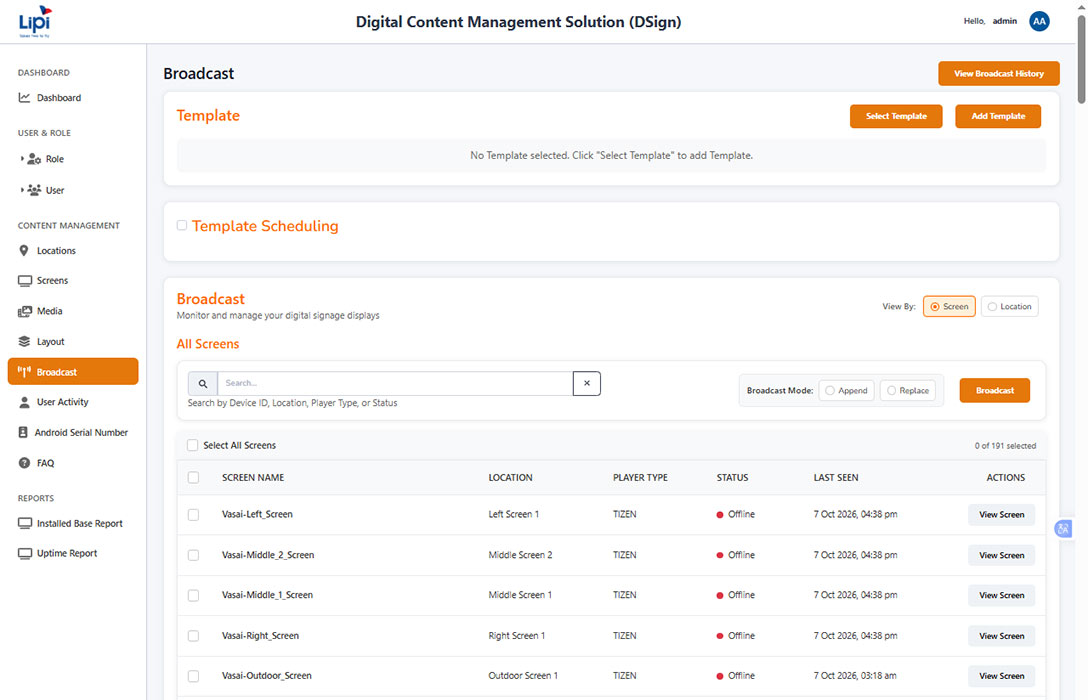Click the page vertical scrollbar
Viewport: 1088px width, 700px height.
pos(1081,59)
